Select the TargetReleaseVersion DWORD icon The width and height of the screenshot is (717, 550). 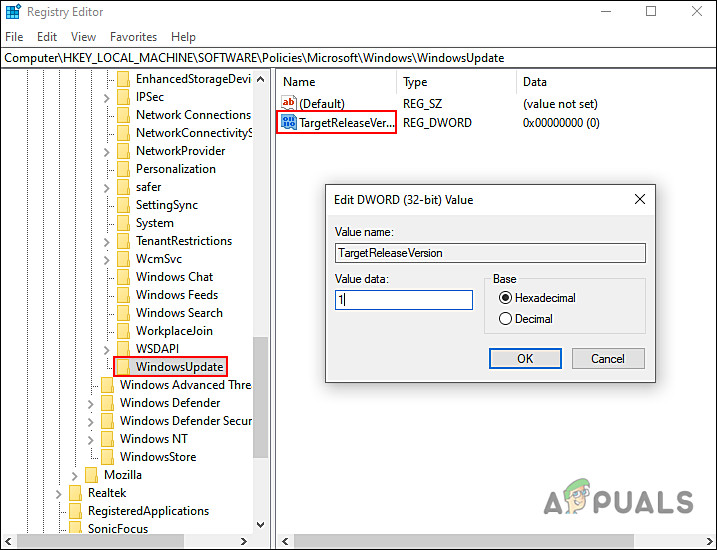[x=289, y=122]
